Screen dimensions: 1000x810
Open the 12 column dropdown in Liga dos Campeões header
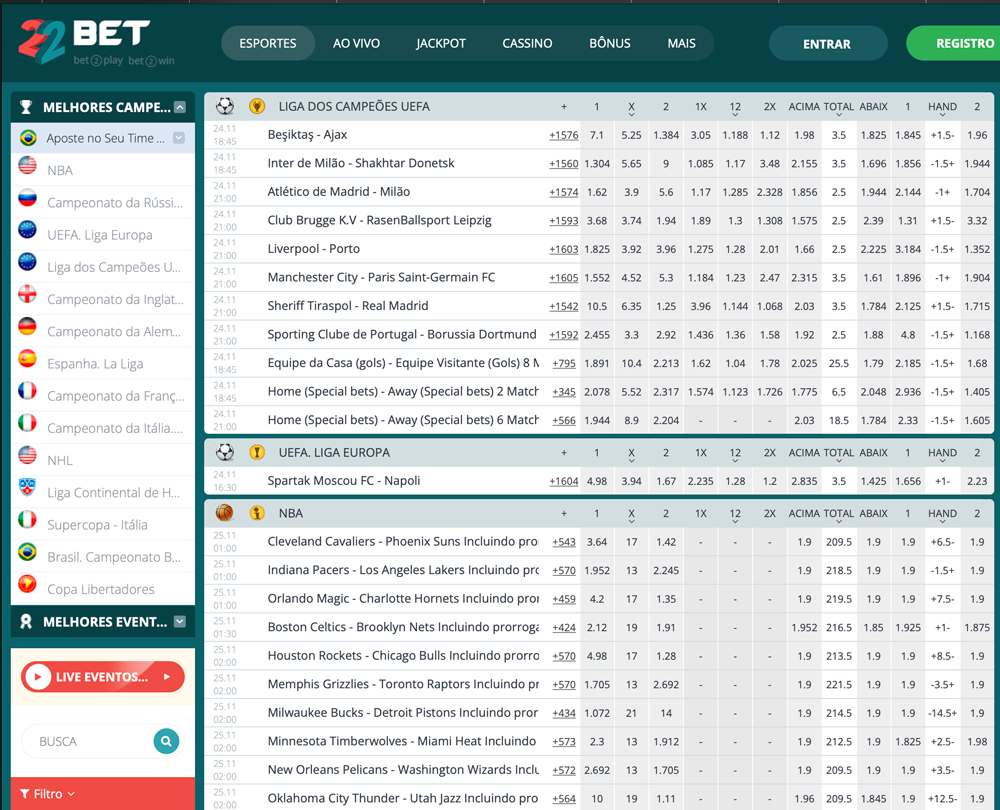[x=735, y=108]
